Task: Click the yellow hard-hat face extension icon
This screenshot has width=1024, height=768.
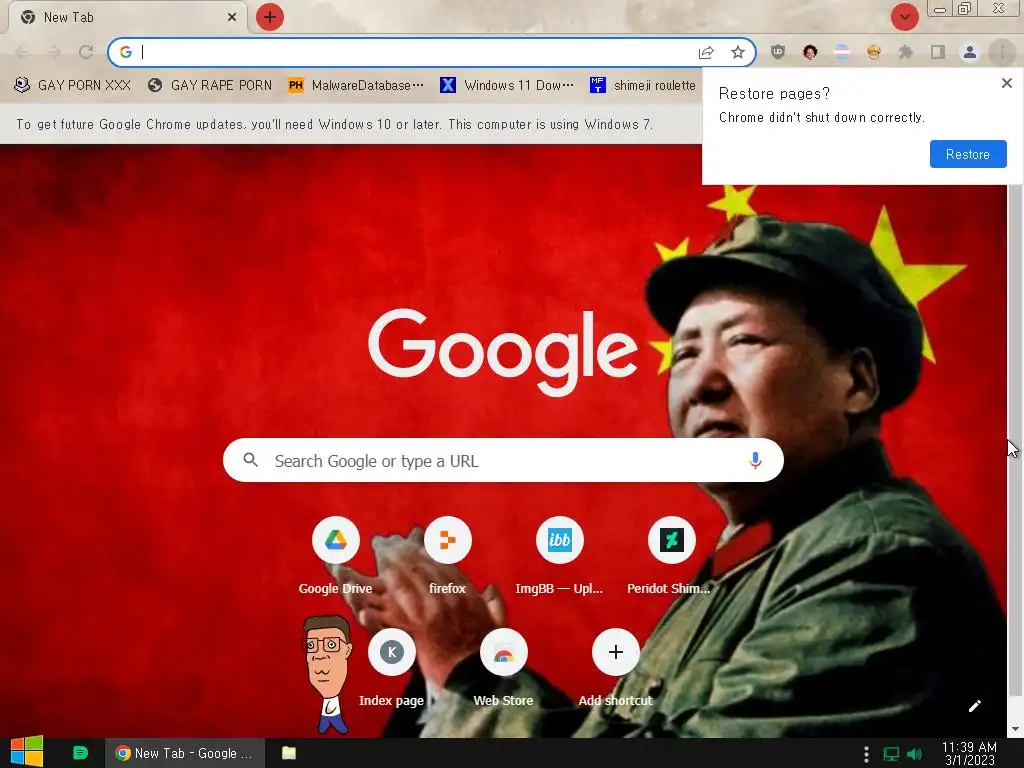Action: click(x=874, y=52)
